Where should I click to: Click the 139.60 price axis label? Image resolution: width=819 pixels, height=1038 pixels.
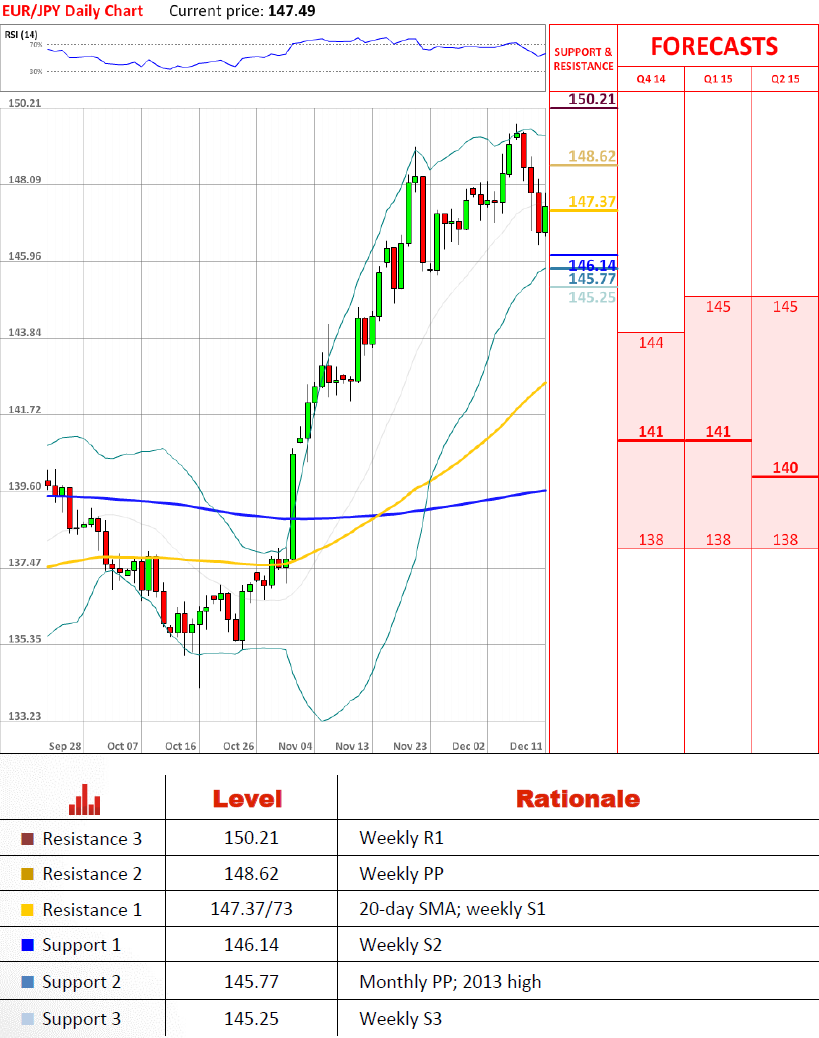24,486
